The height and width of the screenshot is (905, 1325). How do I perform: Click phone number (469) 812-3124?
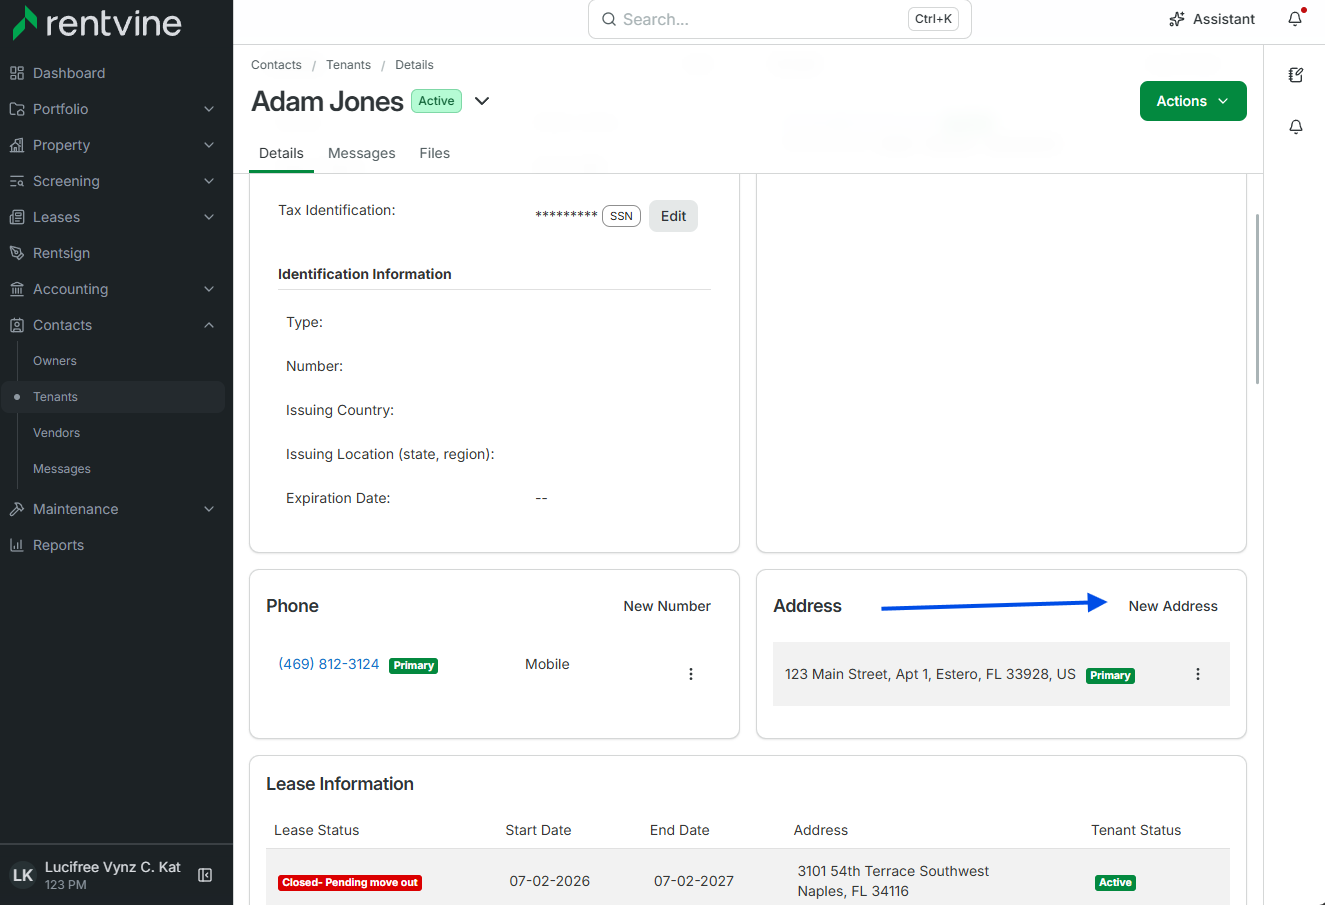329,664
